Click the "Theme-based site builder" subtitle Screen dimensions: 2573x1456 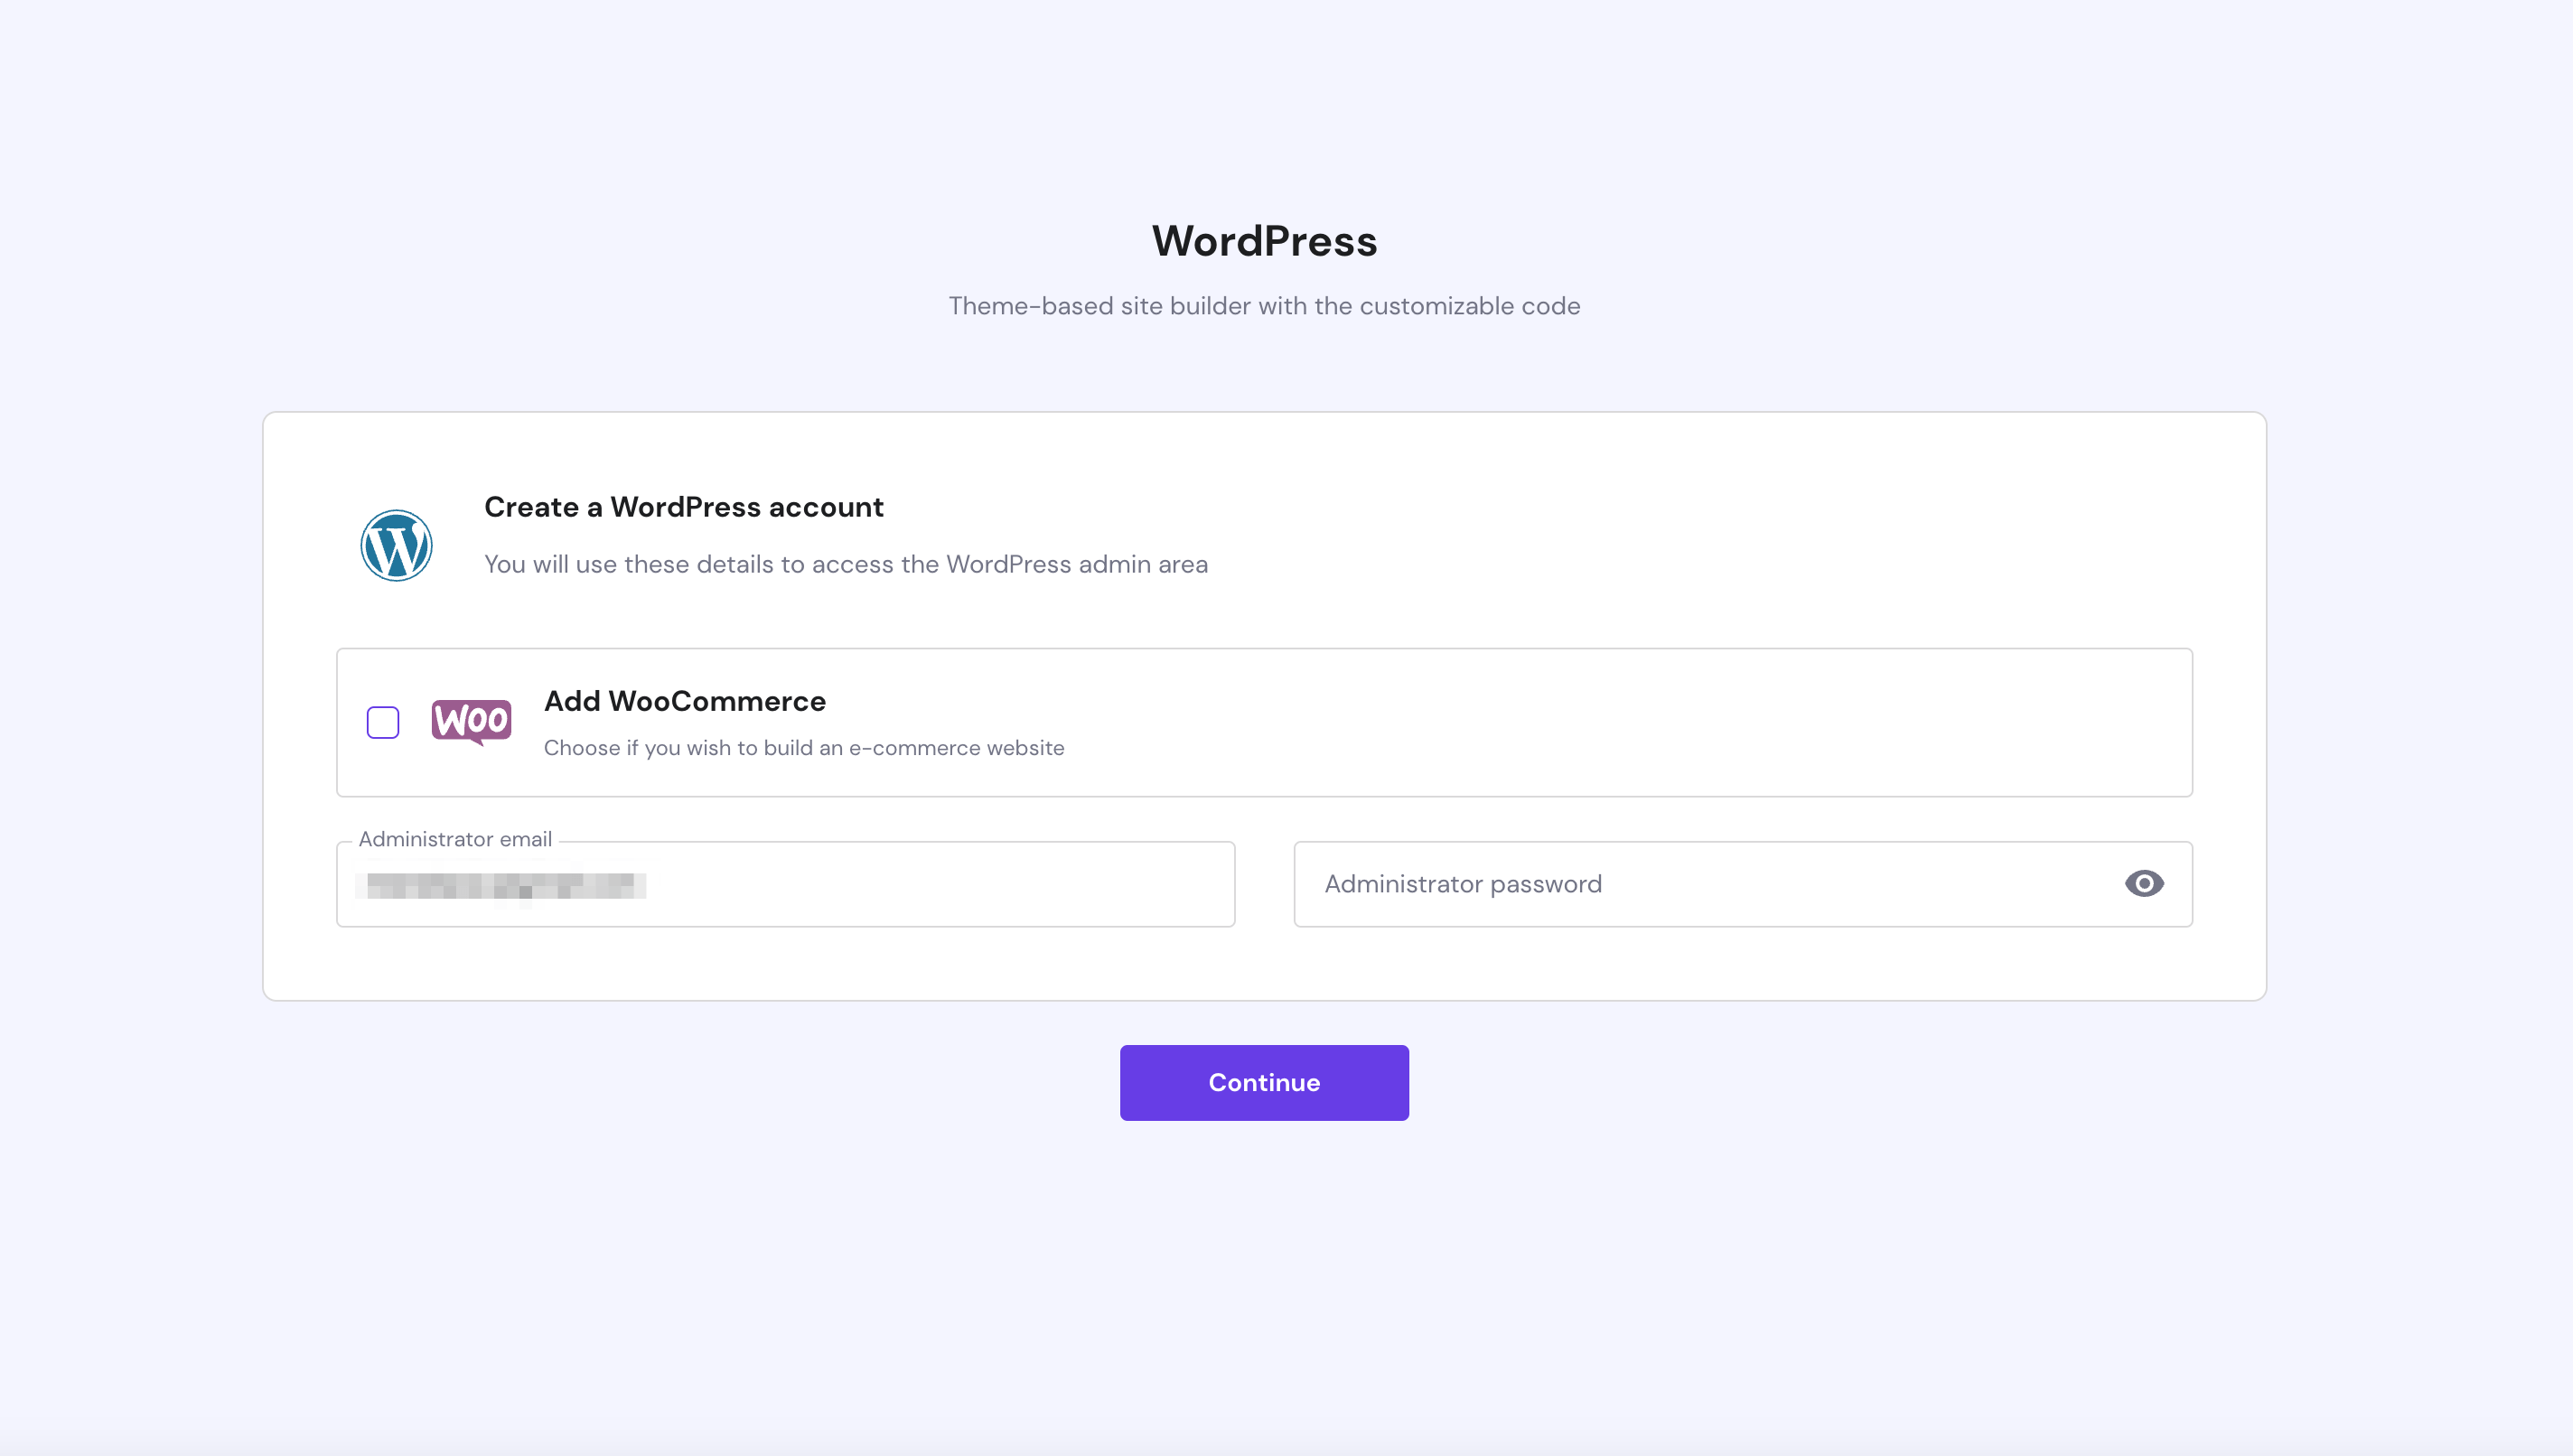pyautogui.click(x=1264, y=306)
